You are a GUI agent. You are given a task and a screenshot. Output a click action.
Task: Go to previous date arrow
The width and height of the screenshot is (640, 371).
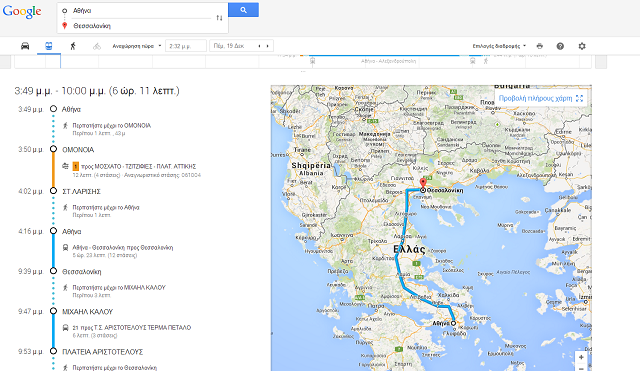click(x=259, y=46)
